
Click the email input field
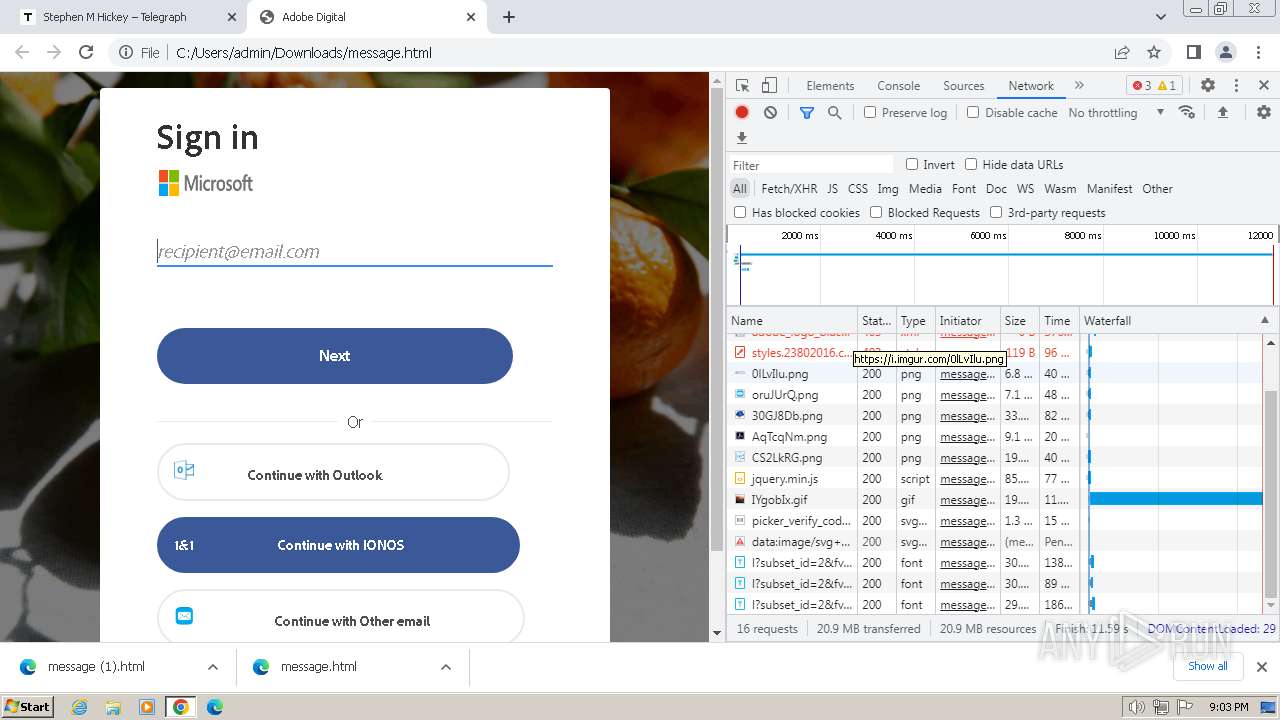click(x=355, y=252)
